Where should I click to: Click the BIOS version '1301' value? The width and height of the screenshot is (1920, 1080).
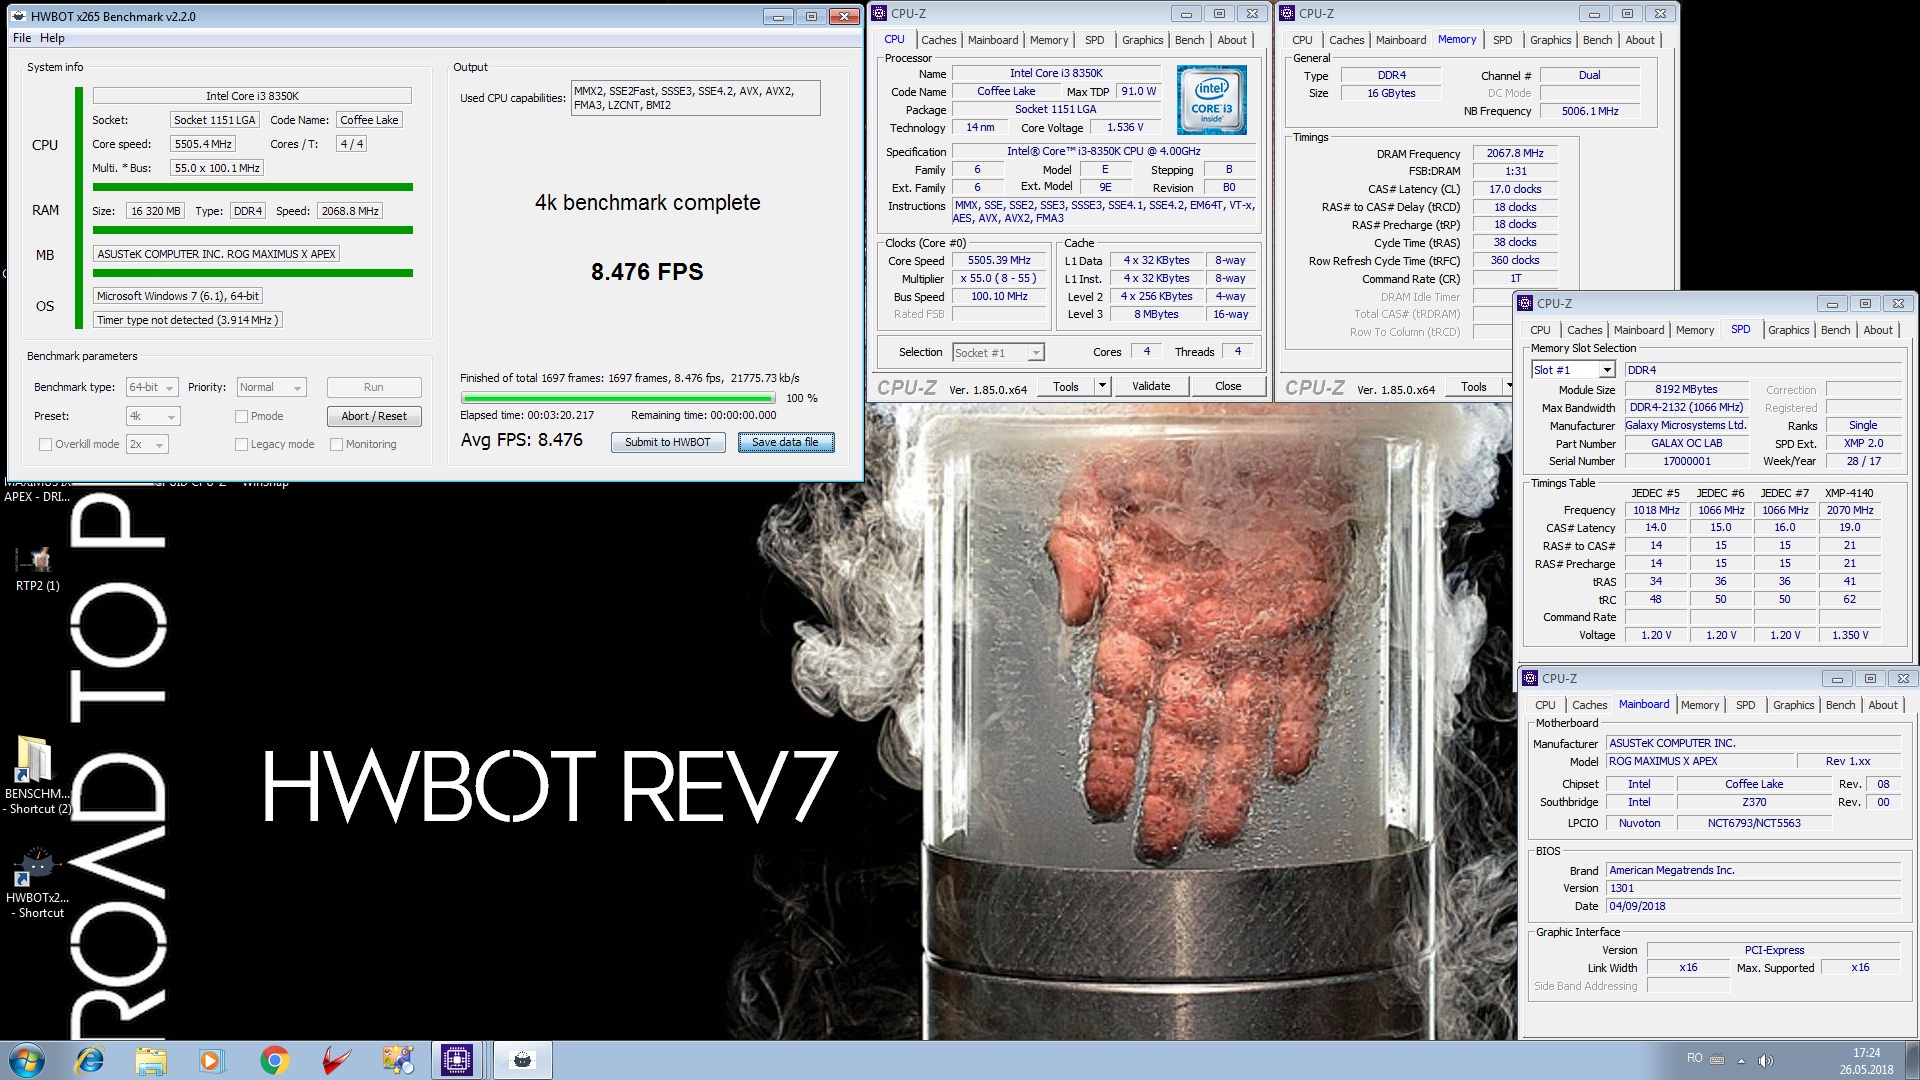[x=1754, y=888]
